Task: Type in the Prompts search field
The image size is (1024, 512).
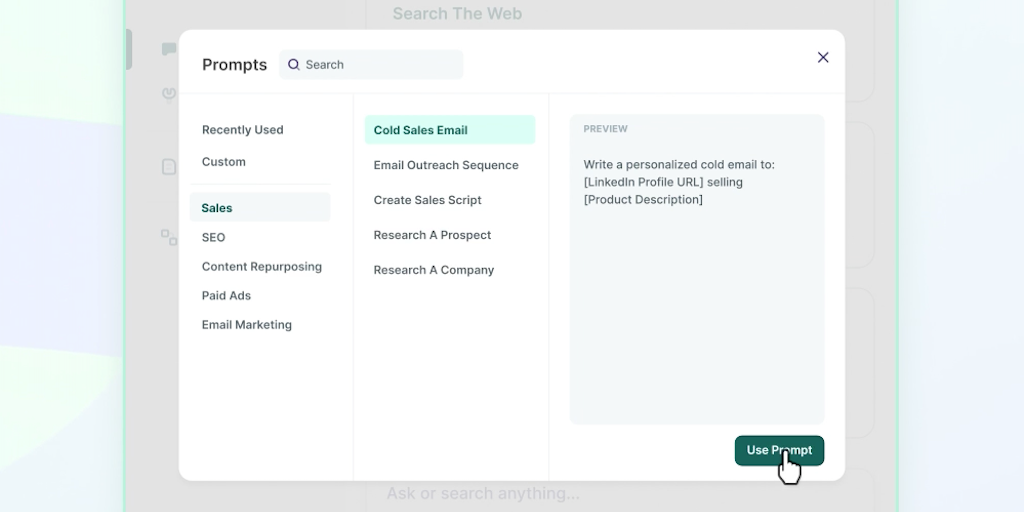Action: click(380, 65)
